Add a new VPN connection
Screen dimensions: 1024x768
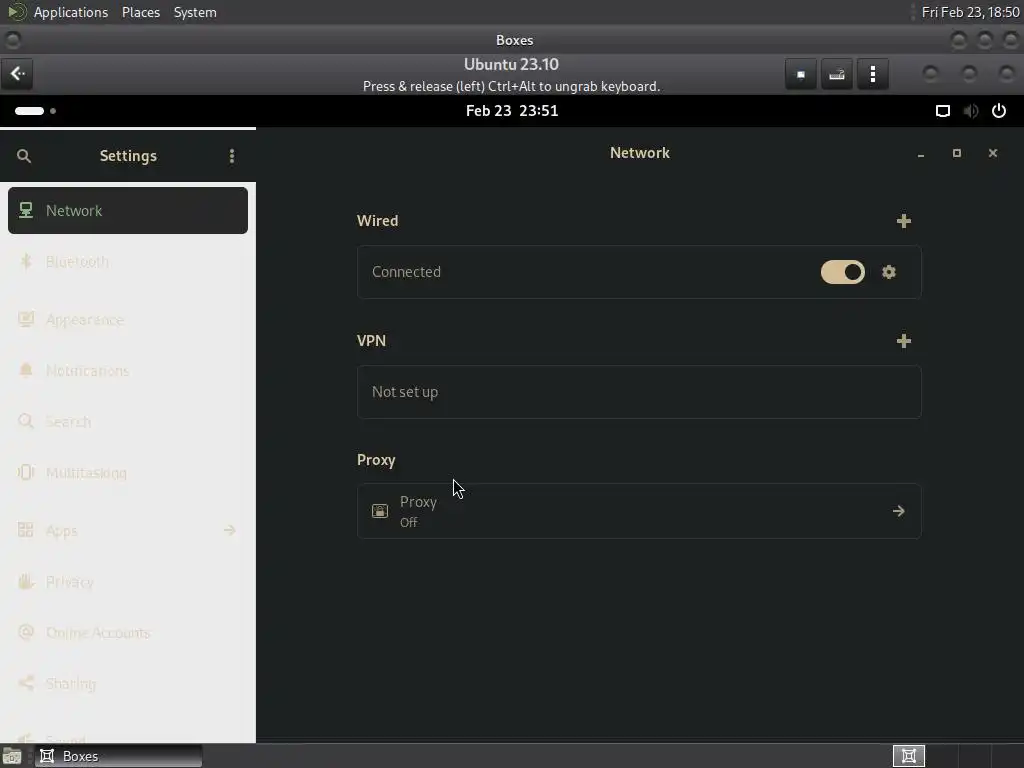(x=904, y=341)
